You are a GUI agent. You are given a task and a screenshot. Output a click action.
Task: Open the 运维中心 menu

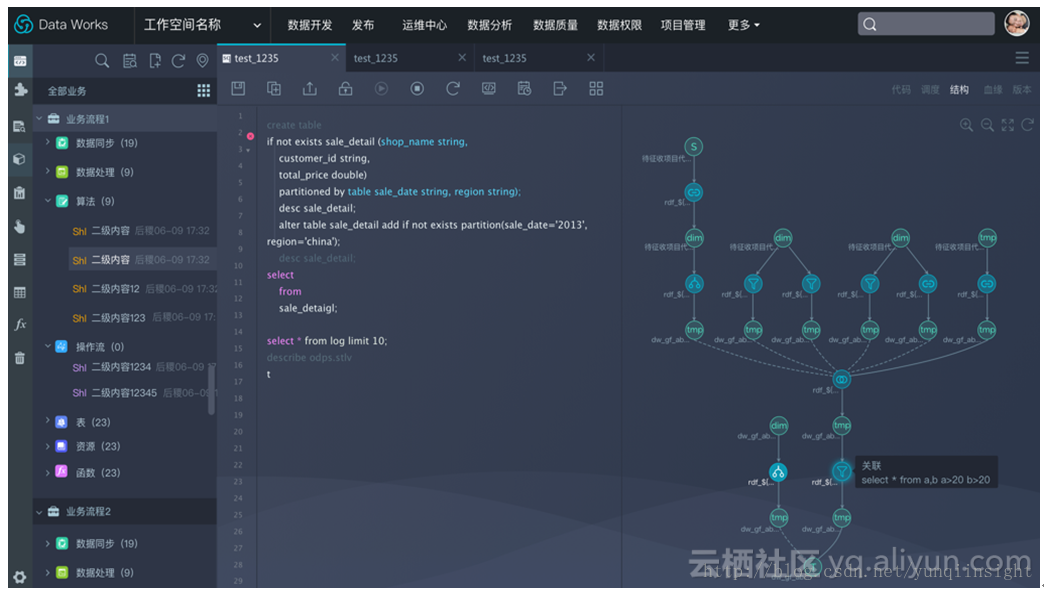coord(424,25)
